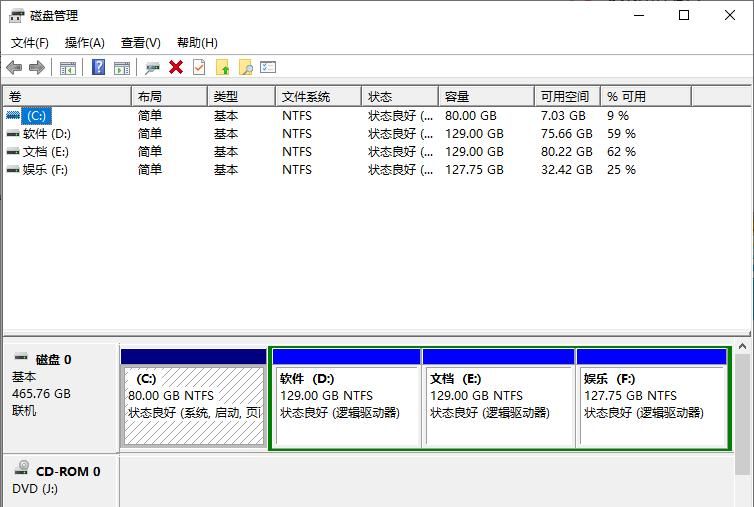Open the 帮助(H) menu
The width and height of the screenshot is (754, 507).
point(197,43)
